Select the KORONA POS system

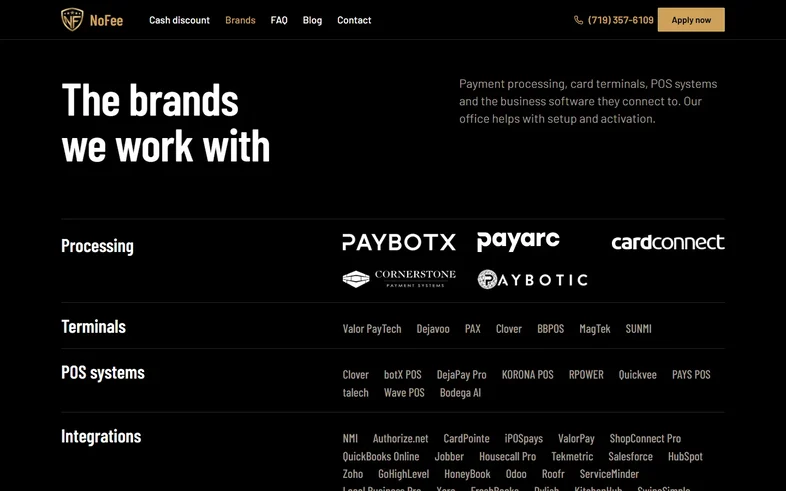(527, 374)
